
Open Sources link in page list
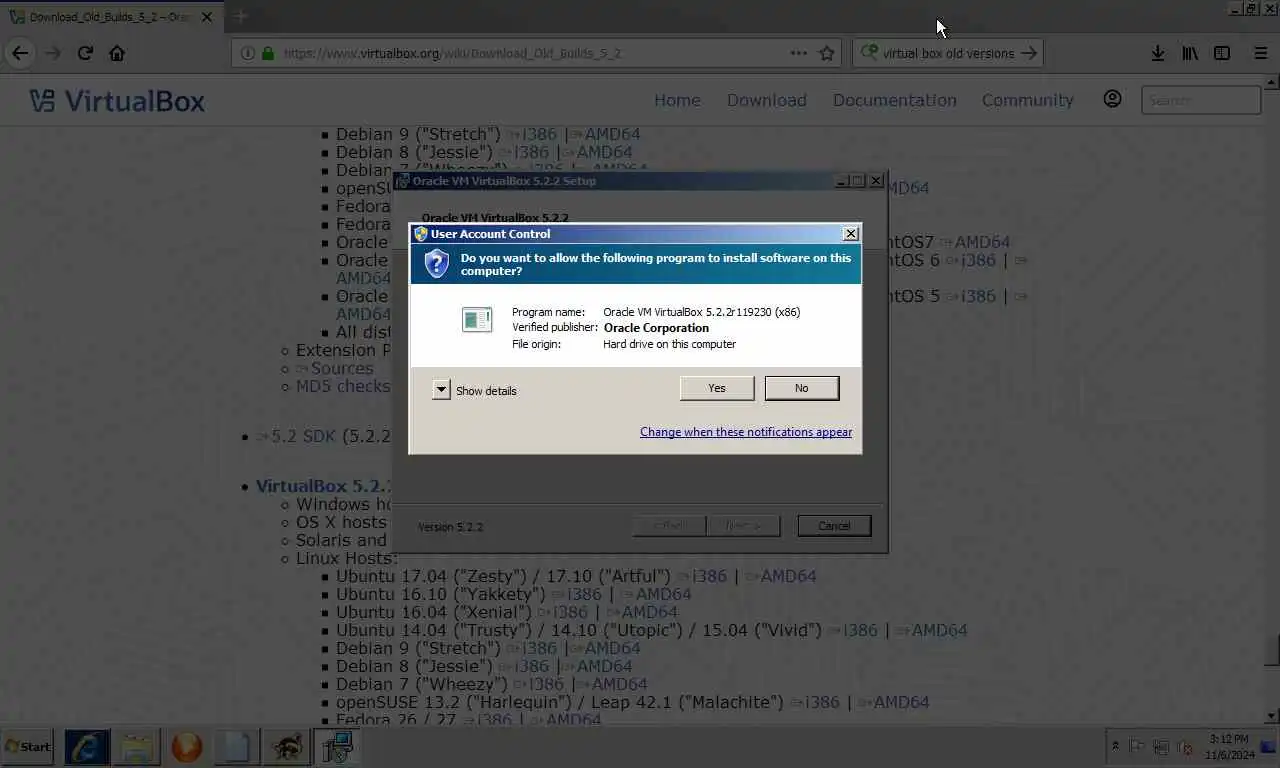(x=335, y=368)
